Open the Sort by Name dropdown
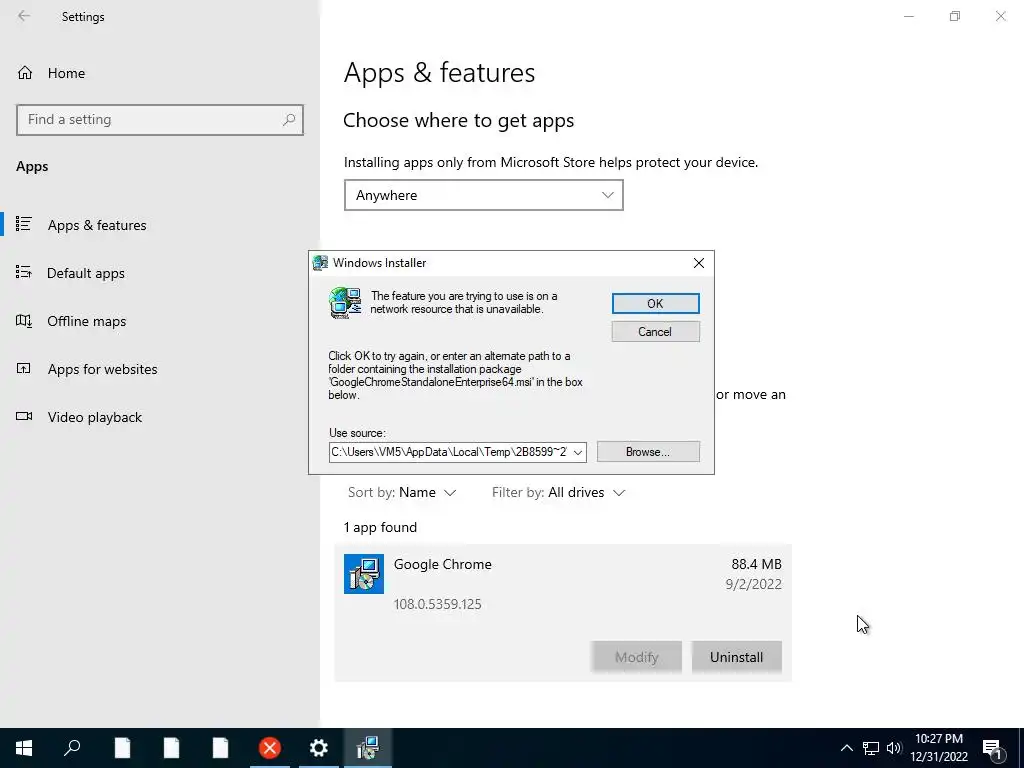 point(402,492)
